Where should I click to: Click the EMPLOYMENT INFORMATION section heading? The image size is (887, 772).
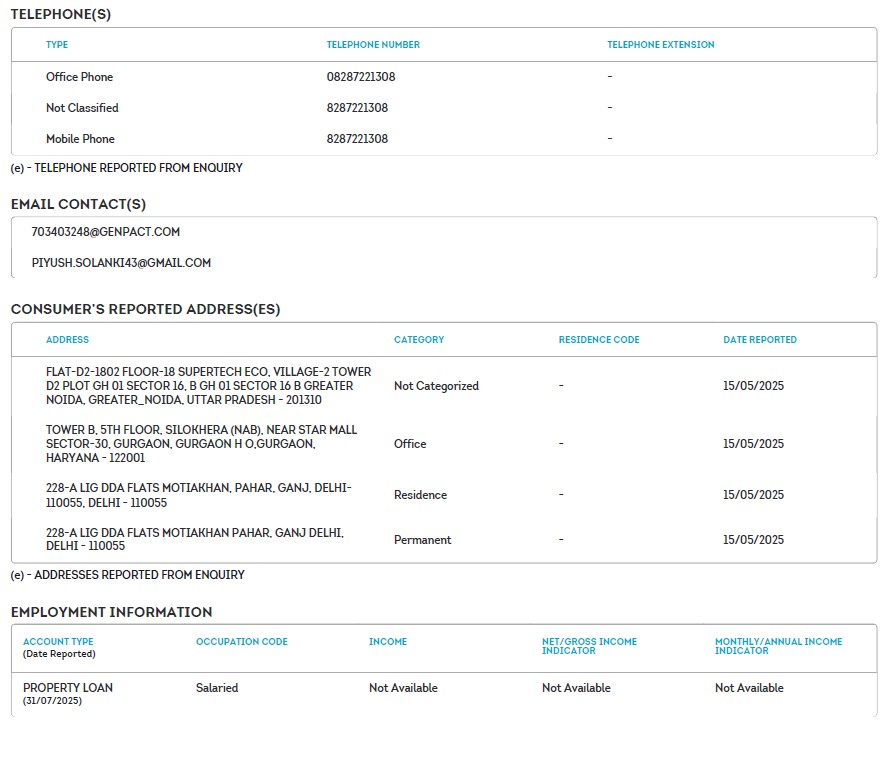pos(111,612)
